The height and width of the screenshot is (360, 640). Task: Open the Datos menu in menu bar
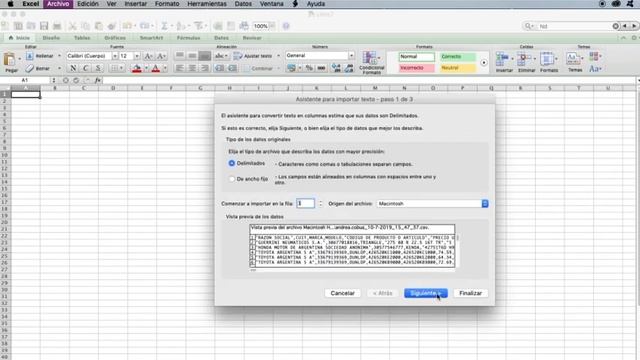coord(243,4)
